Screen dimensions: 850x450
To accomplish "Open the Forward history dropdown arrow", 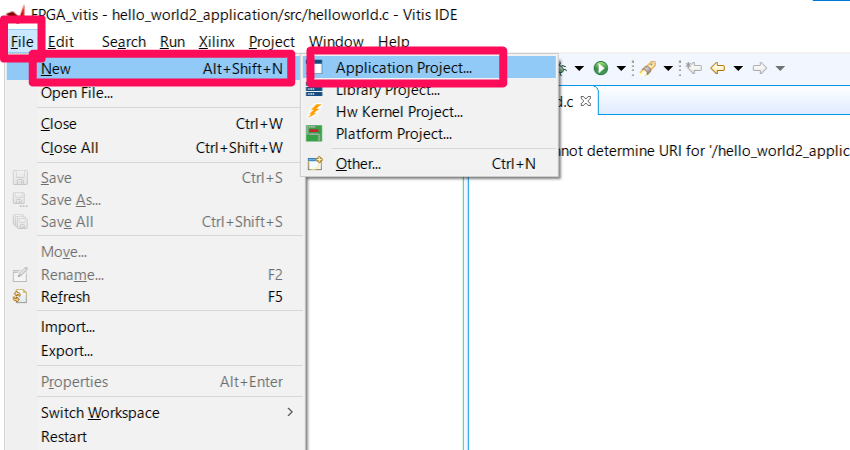I will pyautogui.click(x=781, y=68).
